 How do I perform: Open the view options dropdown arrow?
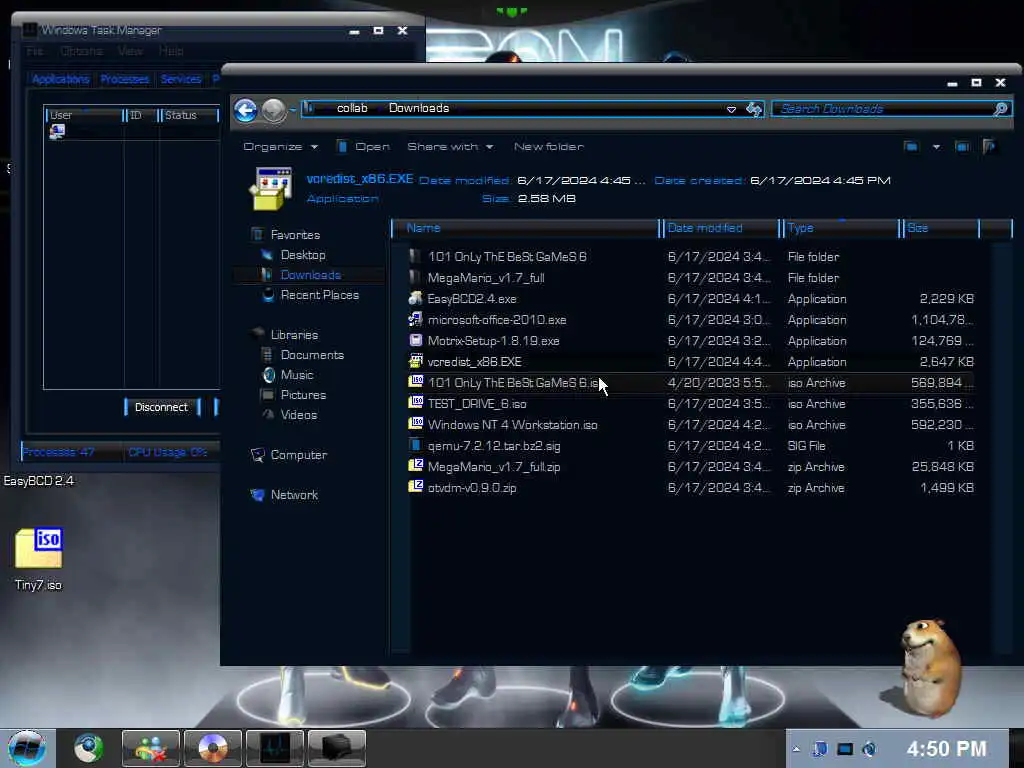point(936,147)
